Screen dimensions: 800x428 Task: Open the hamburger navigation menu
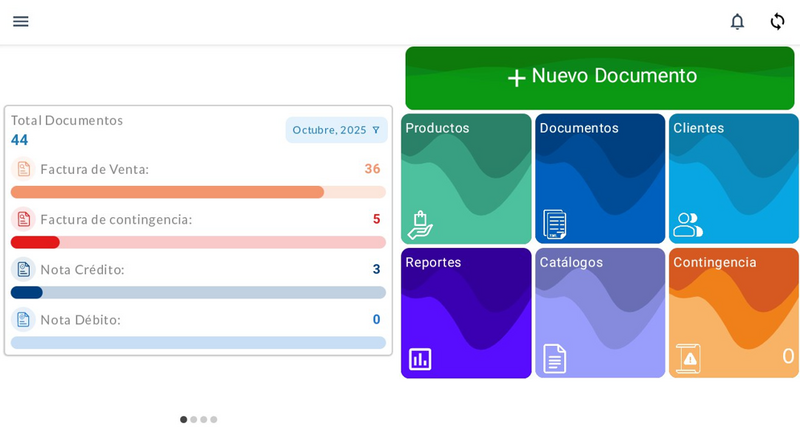[21, 21]
